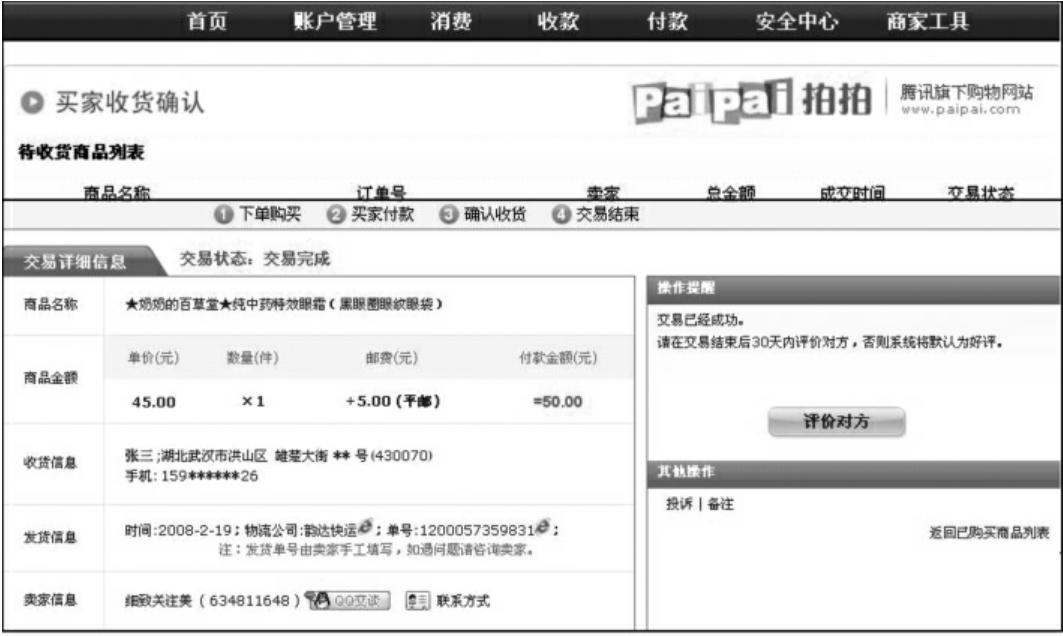Screen dimensions: 1063x636
Task: Click the 投诉 link
Action: point(679,504)
